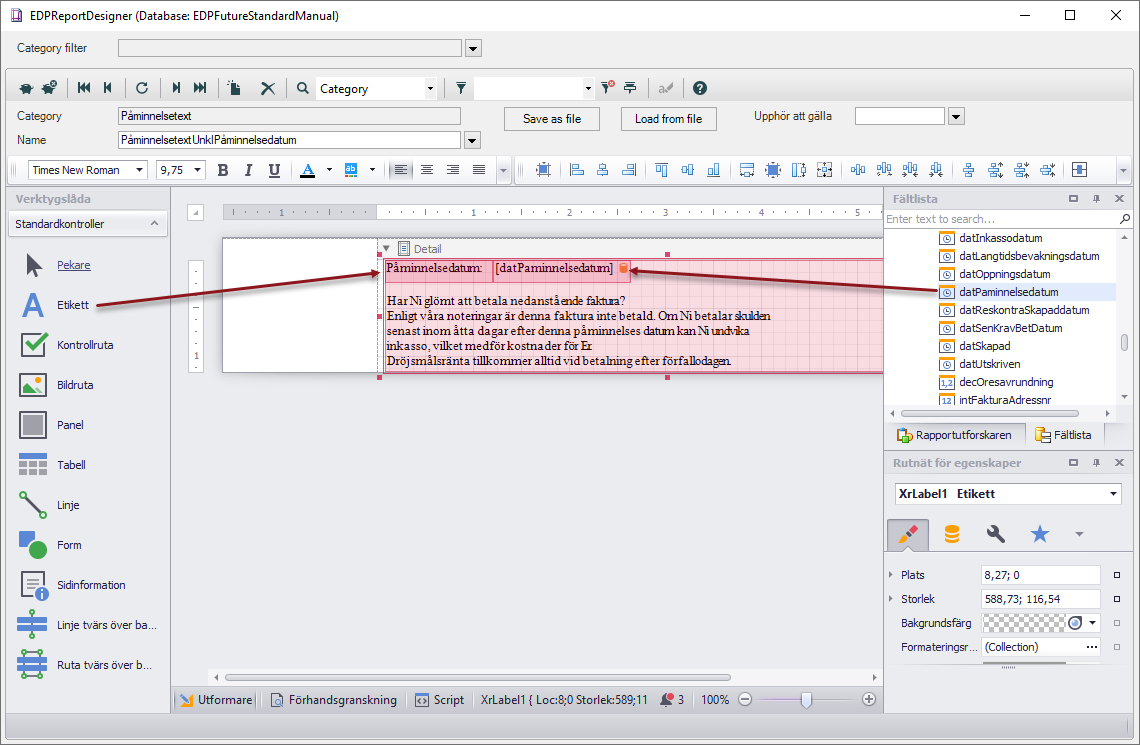Click the Pekare pointer link
Image resolution: width=1140 pixels, height=745 pixels.
(74, 265)
